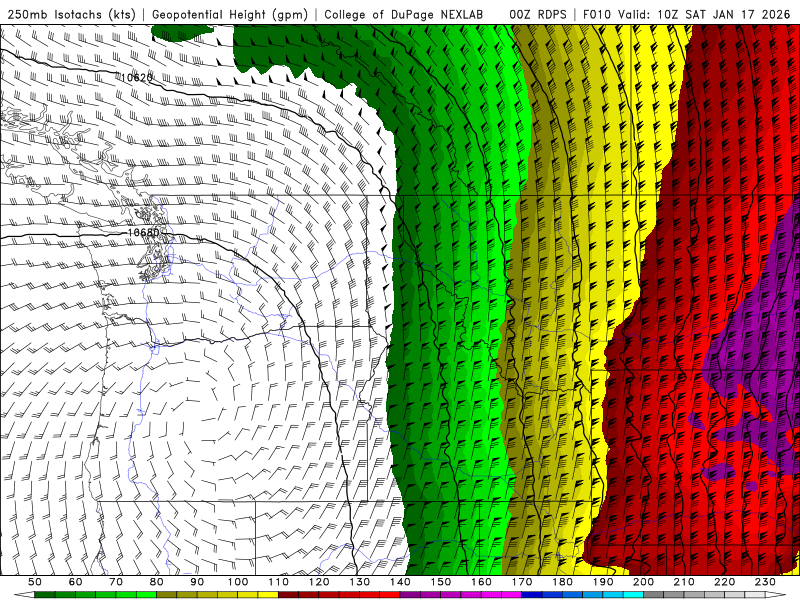Click the 'Geopotential Height (gpm)' header text
800x600 pixels.
[x=230, y=15]
